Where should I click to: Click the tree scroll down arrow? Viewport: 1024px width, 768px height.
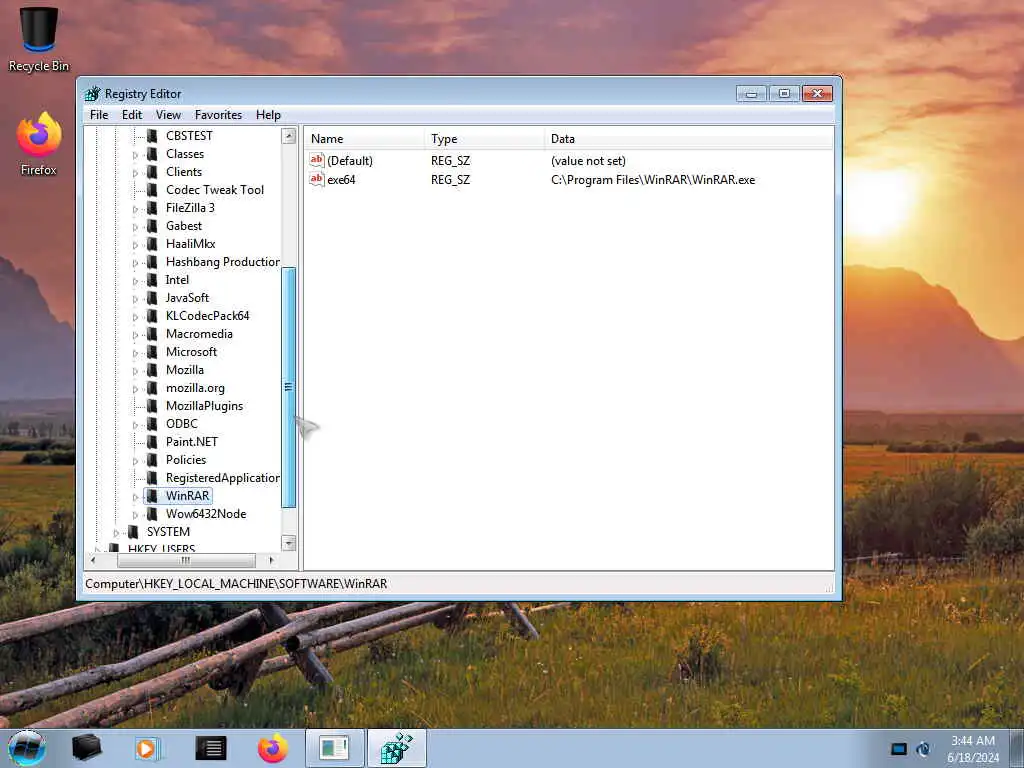click(x=289, y=543)
